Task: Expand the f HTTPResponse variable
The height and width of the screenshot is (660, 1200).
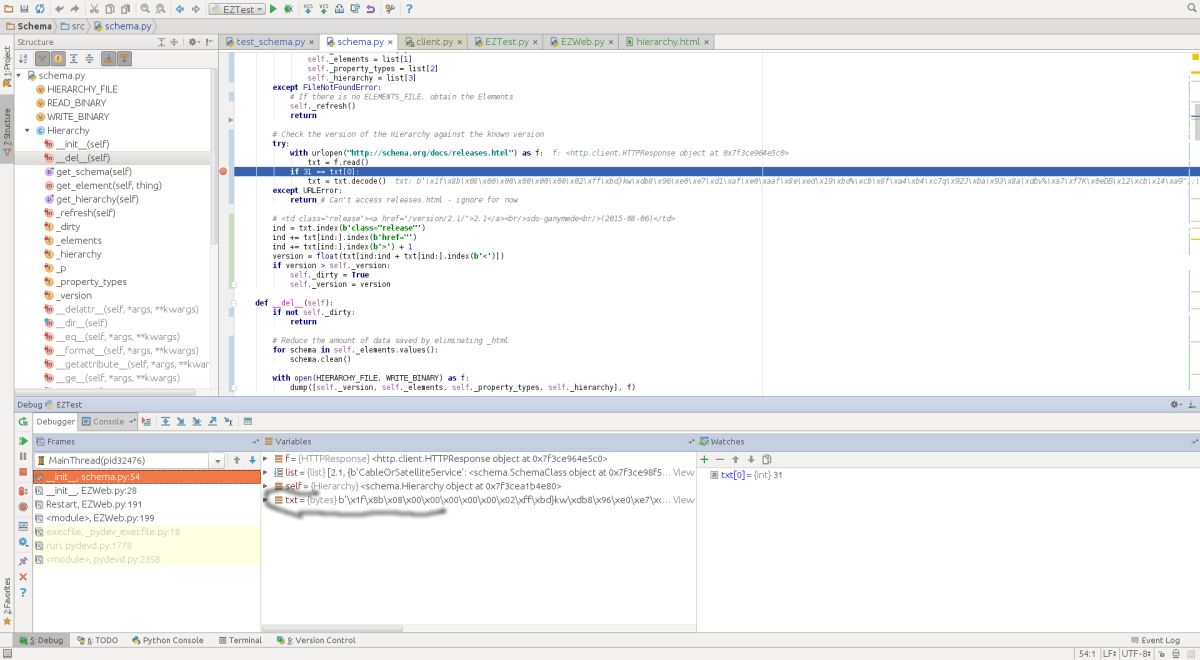Action: (x=266, y=459)
